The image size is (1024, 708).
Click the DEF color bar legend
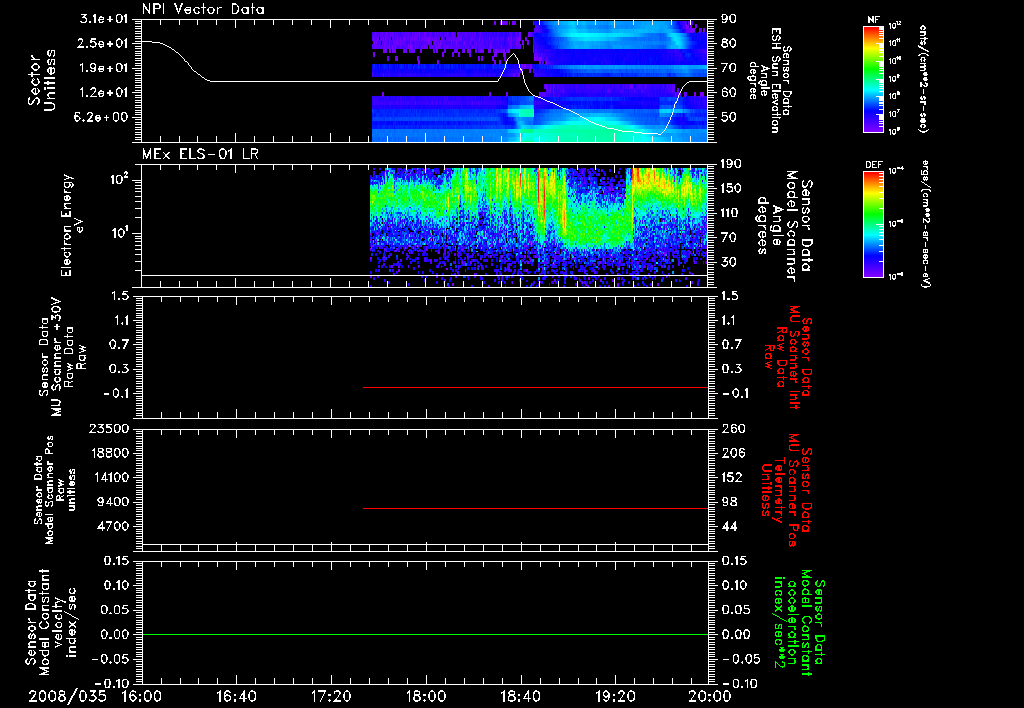tap(873, 224)
